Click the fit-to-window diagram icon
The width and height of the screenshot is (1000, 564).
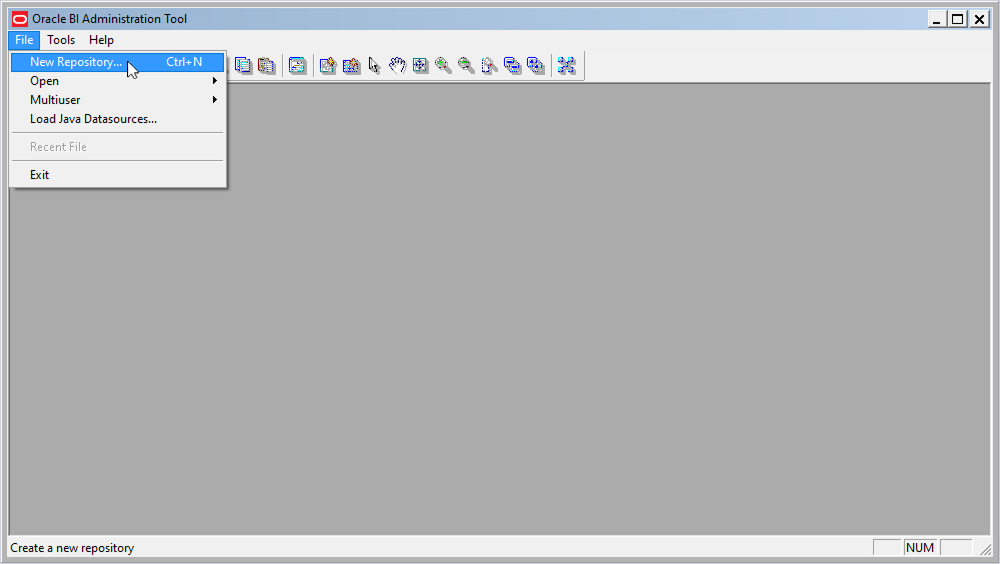[x=420, y=65]
